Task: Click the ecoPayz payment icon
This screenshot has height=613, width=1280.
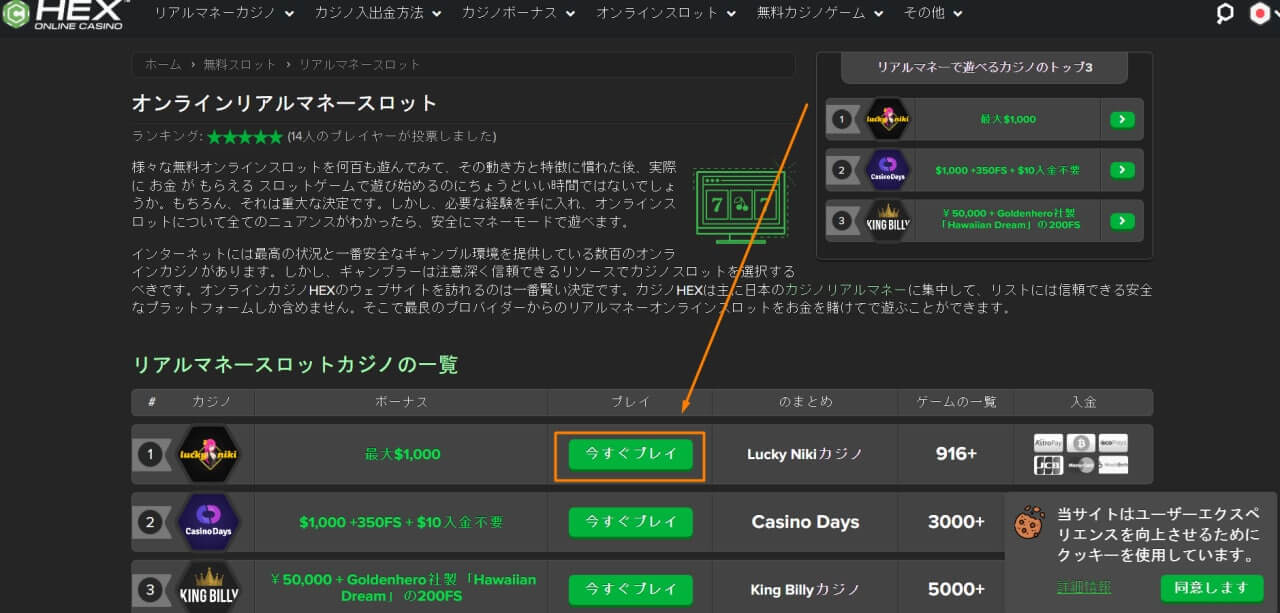Action: tap(1113, 443)
